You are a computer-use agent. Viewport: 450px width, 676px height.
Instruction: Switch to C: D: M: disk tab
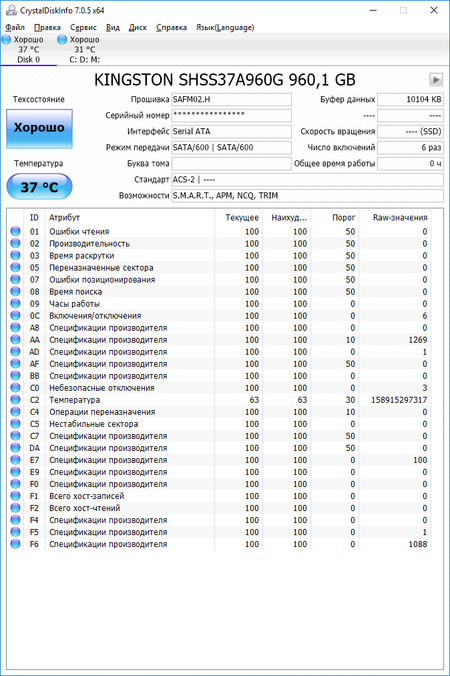(x=84, y=49)
